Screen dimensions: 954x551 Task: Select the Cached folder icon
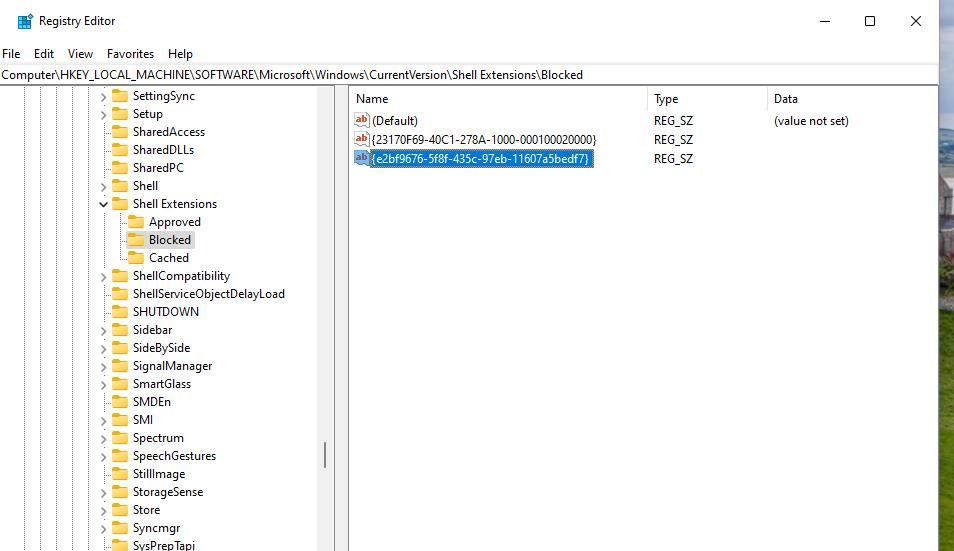click(x=136, y=257)
